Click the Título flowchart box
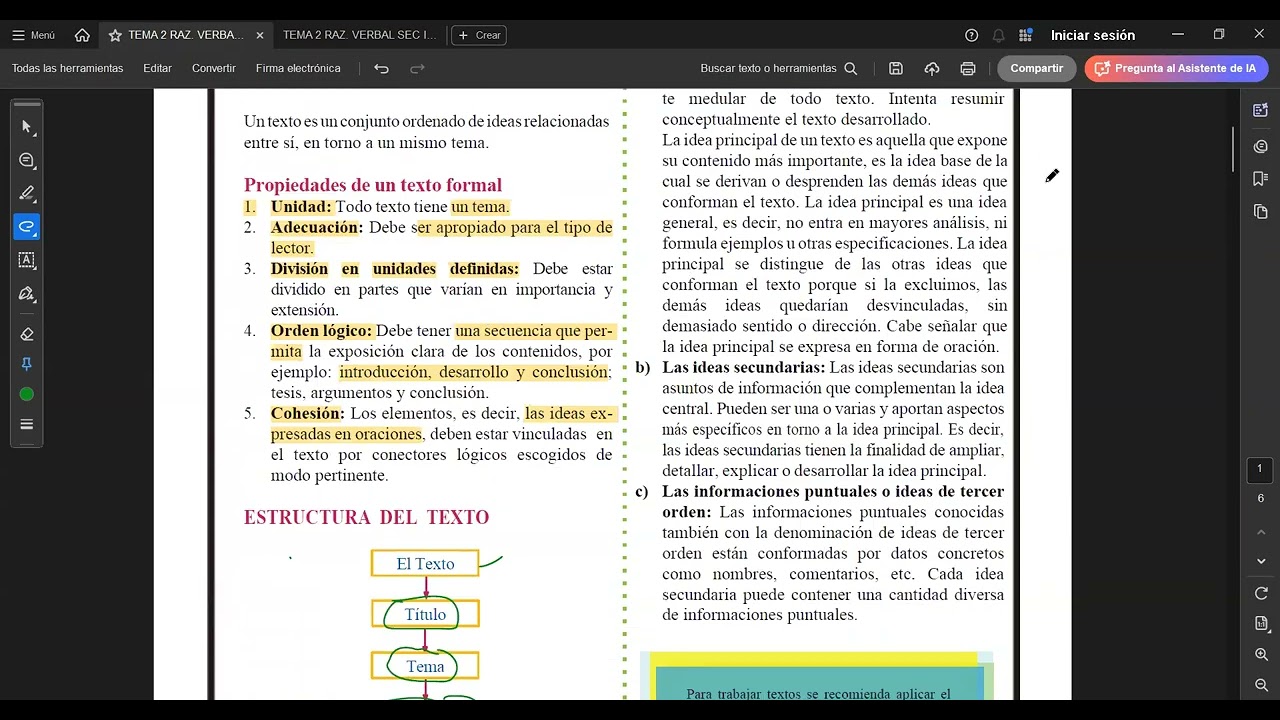This screenshot has height=720, width=1280. 425,614
